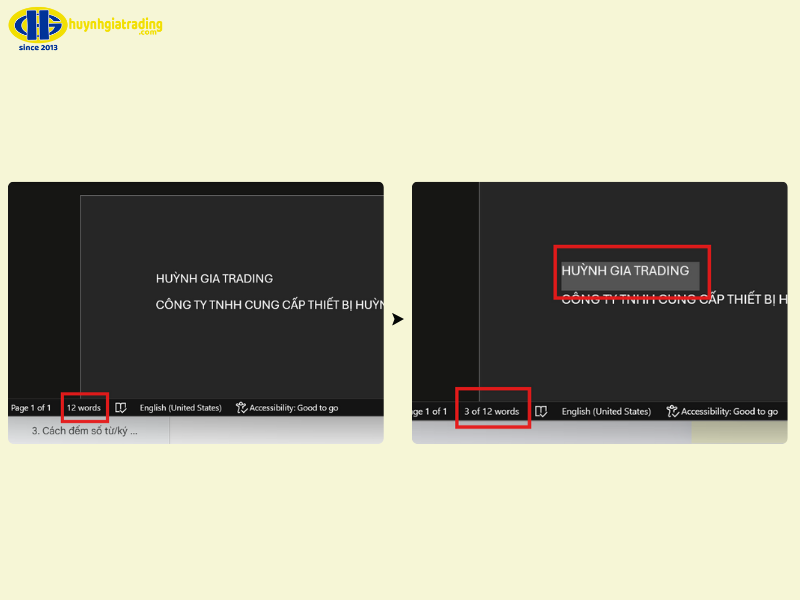Click "Page 1 of 1" in left status bar
This screenshot has width=800, height=600.
click(x=31, y=408)
